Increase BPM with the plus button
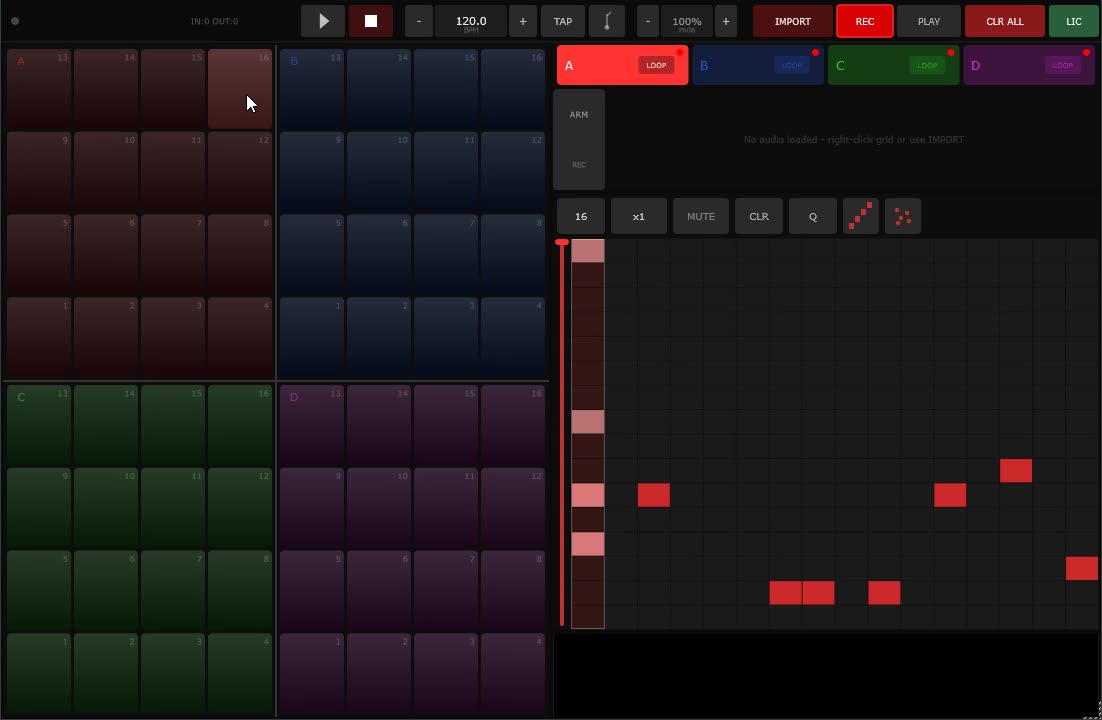The width and height of the screenshot is (1102, 720). pos(522,21)
